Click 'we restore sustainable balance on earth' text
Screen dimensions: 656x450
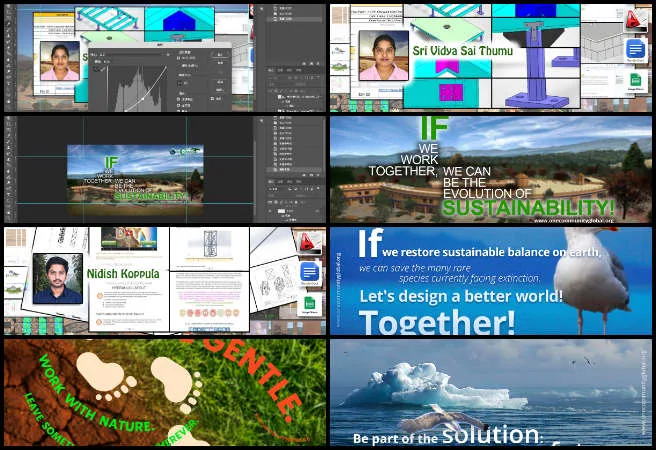(x=491, y=252)
